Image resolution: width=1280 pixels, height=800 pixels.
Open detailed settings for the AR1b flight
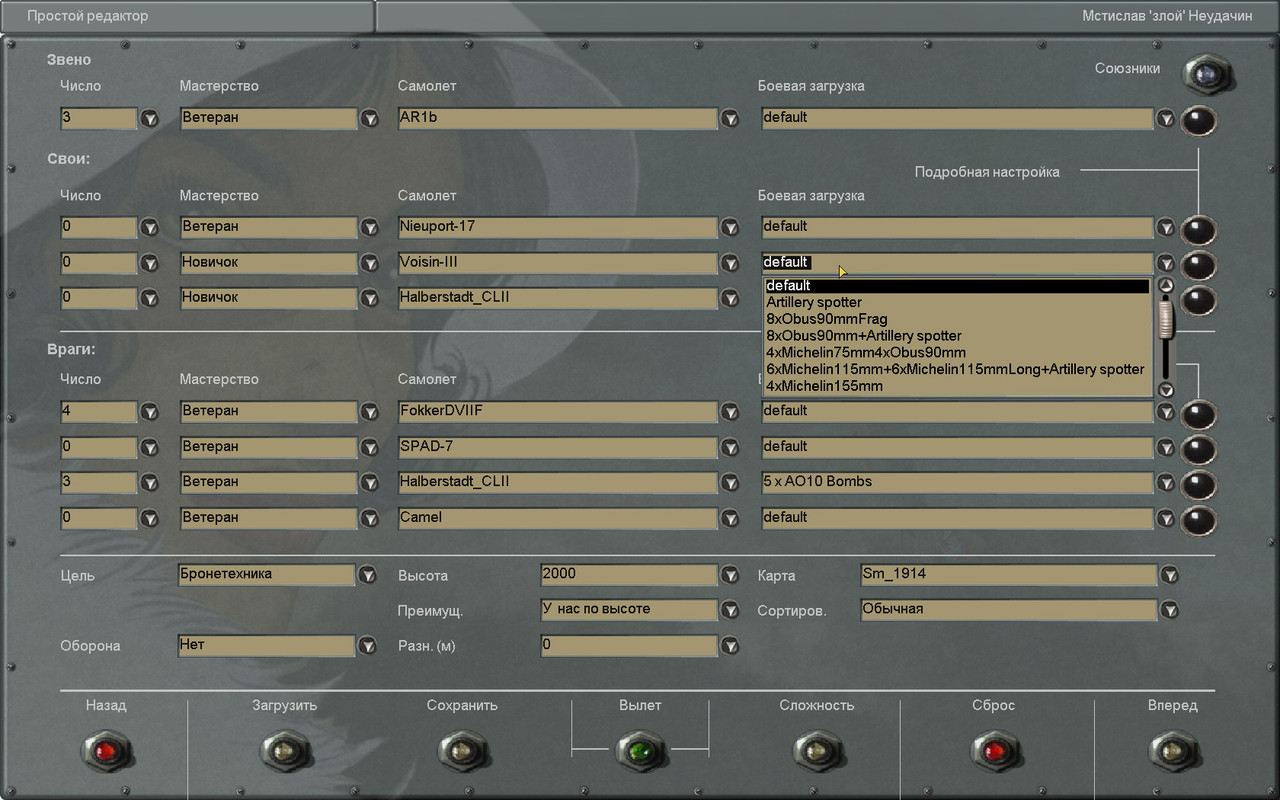tap(1199, 121)
